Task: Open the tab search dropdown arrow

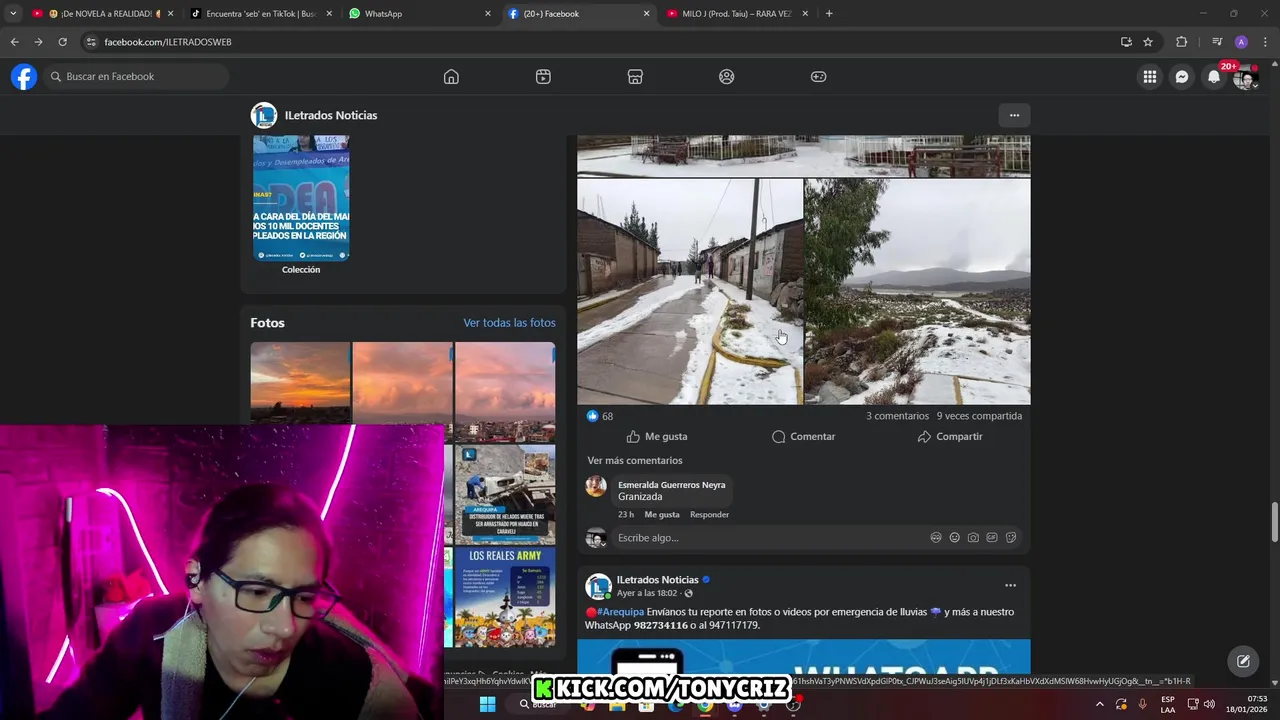Action: tap(12, 14)
